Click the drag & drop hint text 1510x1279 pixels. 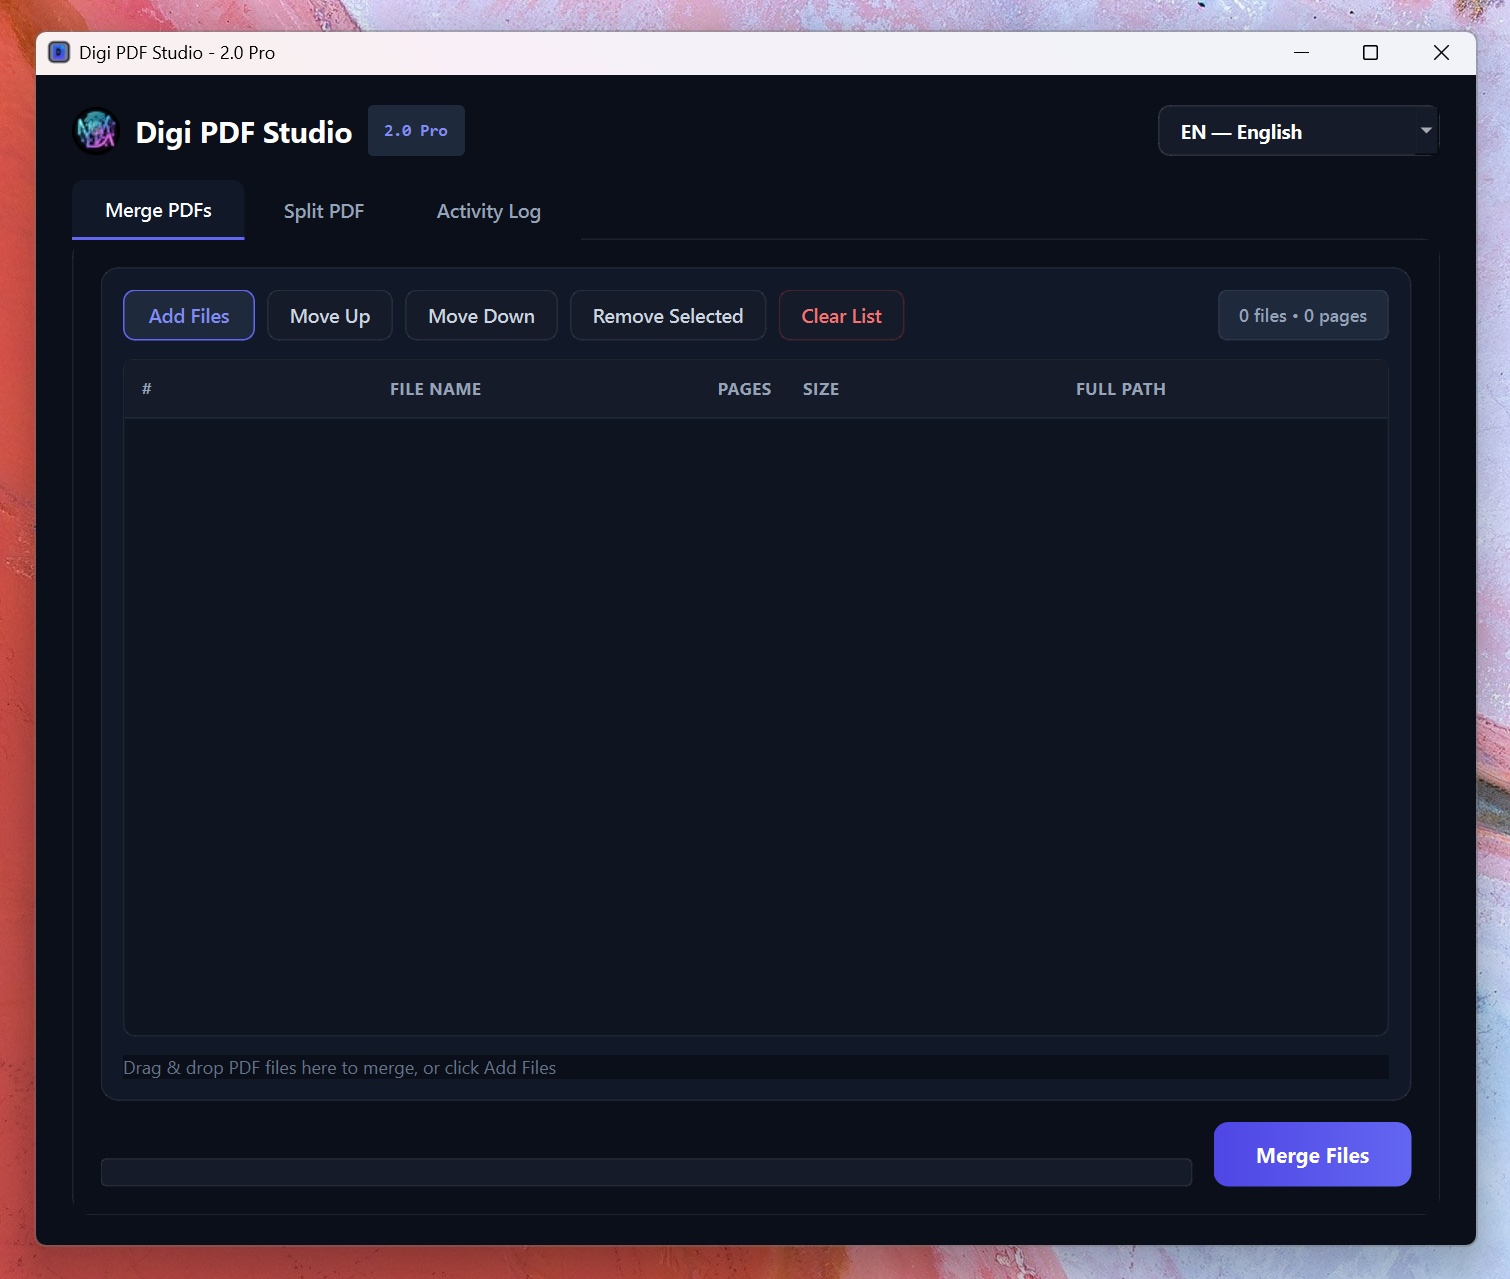[340, 1068]
